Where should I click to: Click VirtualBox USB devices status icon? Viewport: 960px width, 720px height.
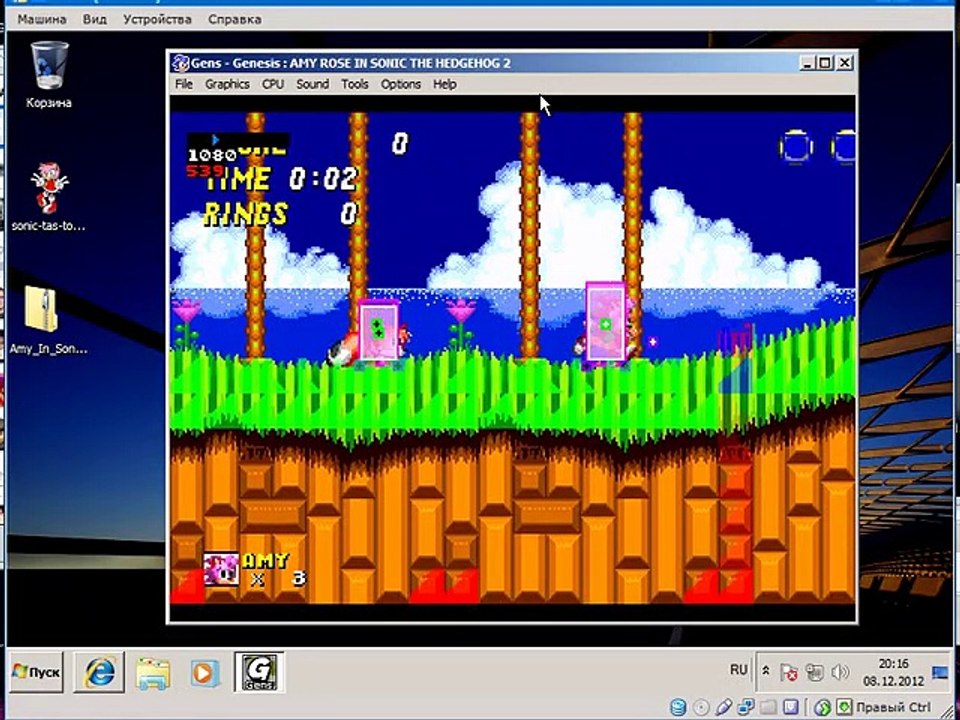click(724, 707)
